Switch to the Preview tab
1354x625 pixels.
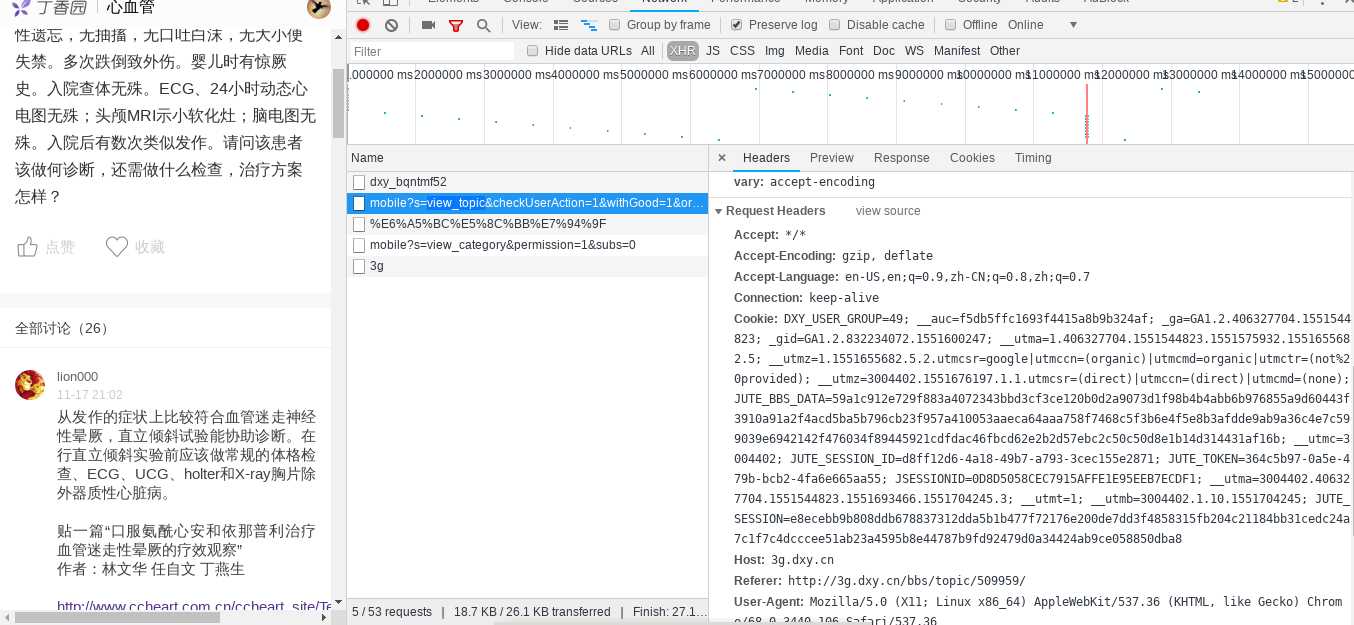tap(832, 158)
